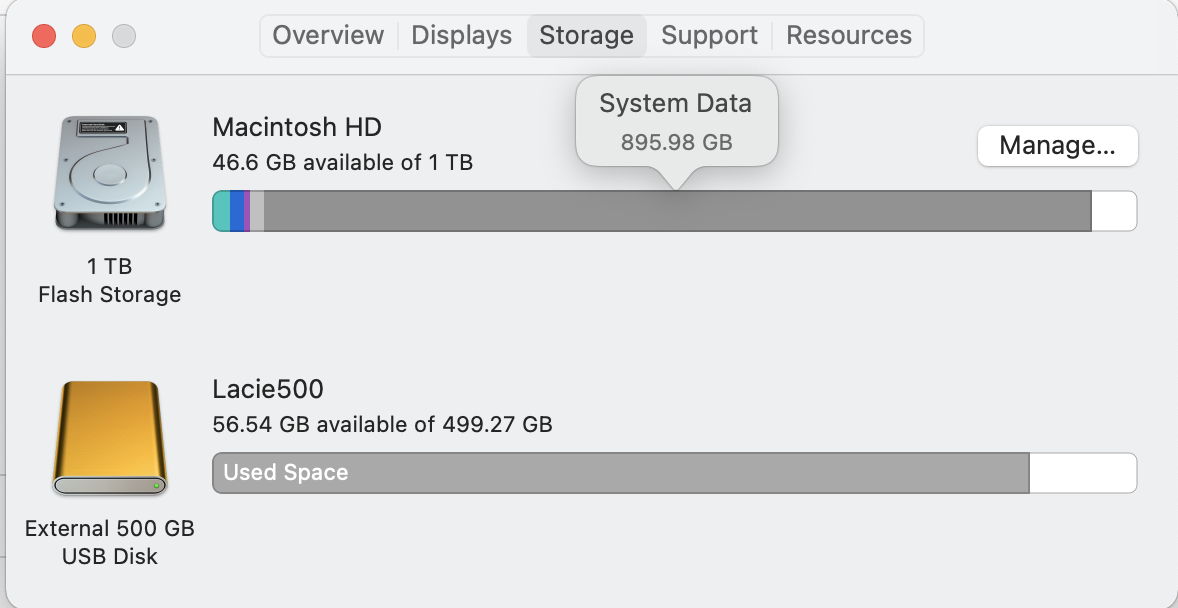1178x608 pixels.
Task: Close the window with red button
Action: click(44, 37)
